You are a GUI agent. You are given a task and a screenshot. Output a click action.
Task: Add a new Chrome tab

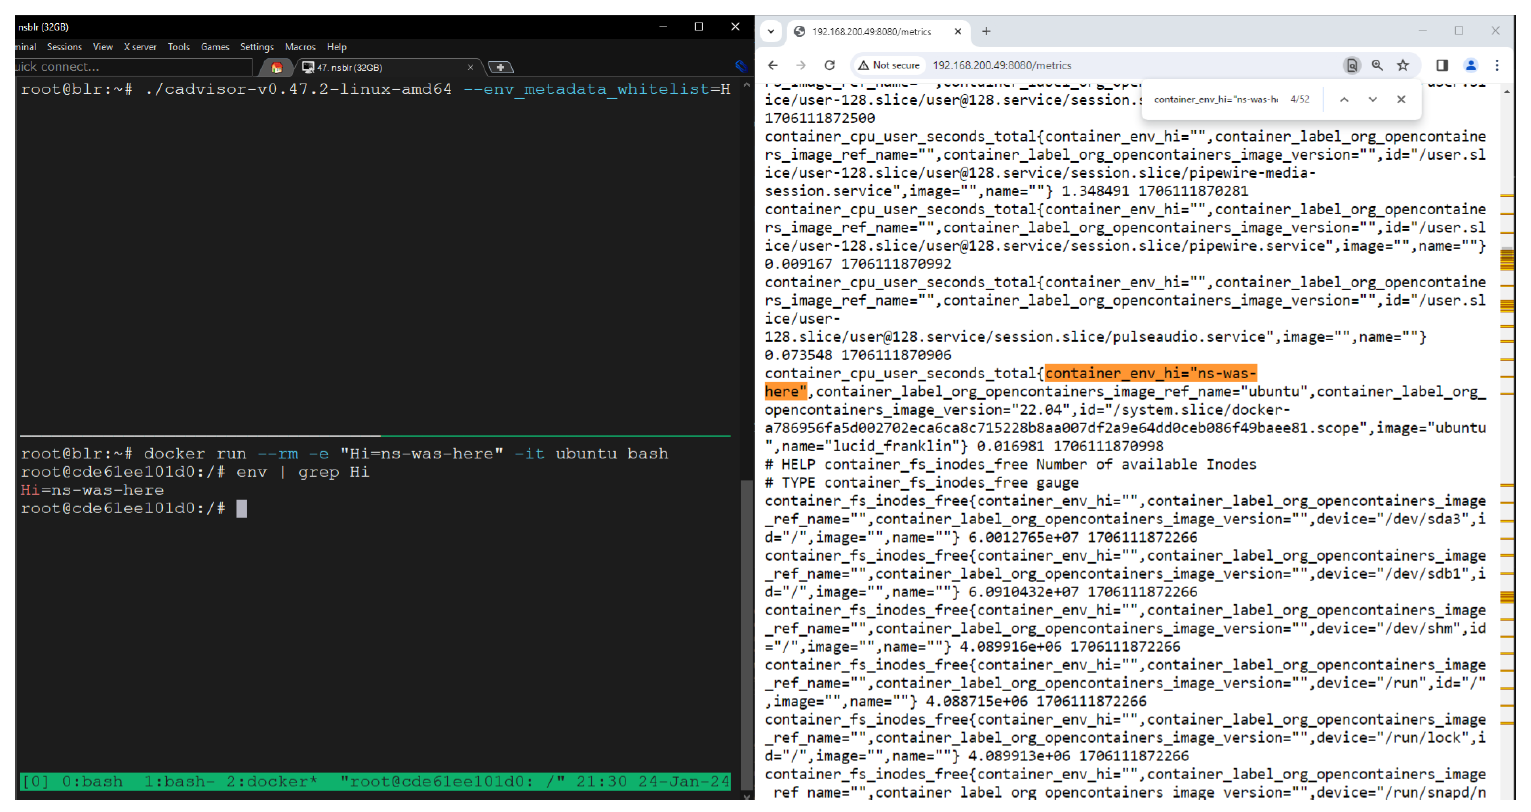[x=986, y=31]
